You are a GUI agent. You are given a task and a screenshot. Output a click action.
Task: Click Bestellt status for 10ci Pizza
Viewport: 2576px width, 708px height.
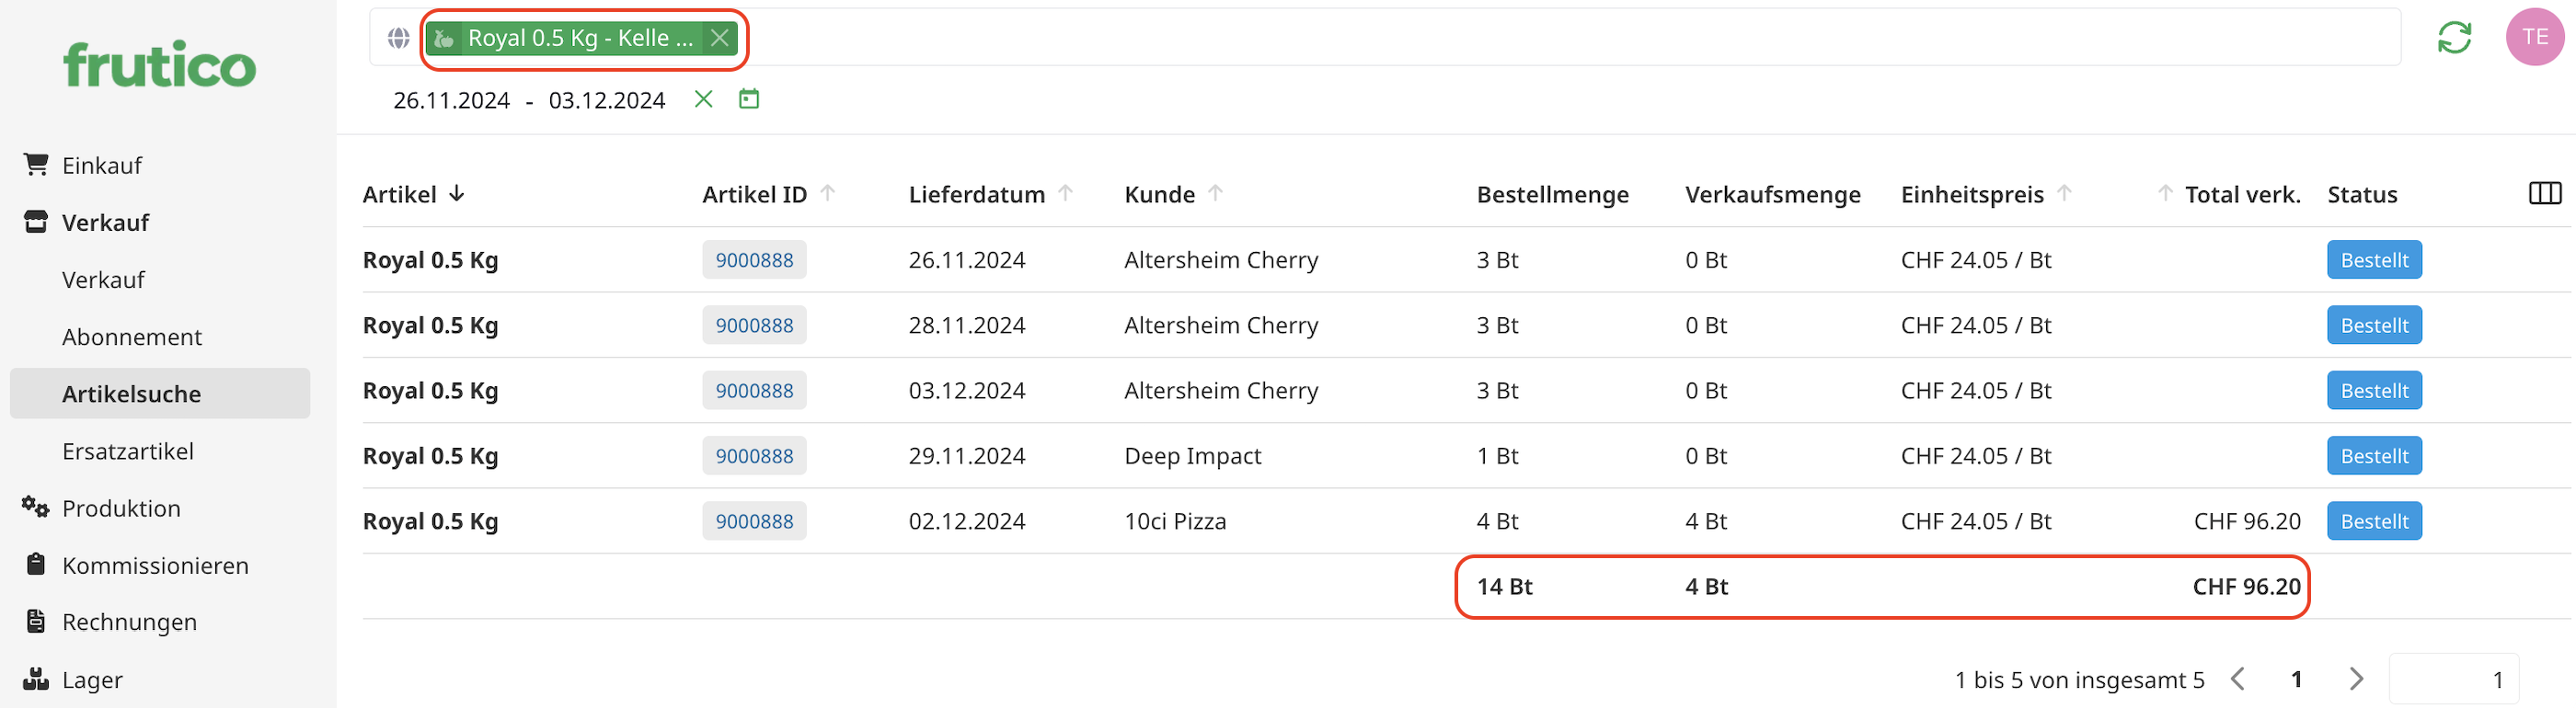(2373, 521)
